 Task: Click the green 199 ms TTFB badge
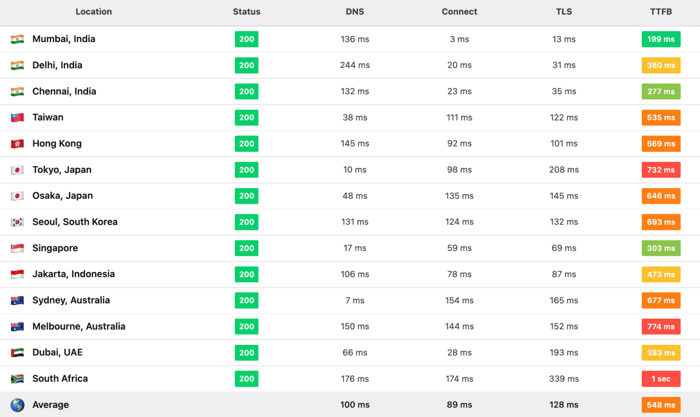pos(660,39)
